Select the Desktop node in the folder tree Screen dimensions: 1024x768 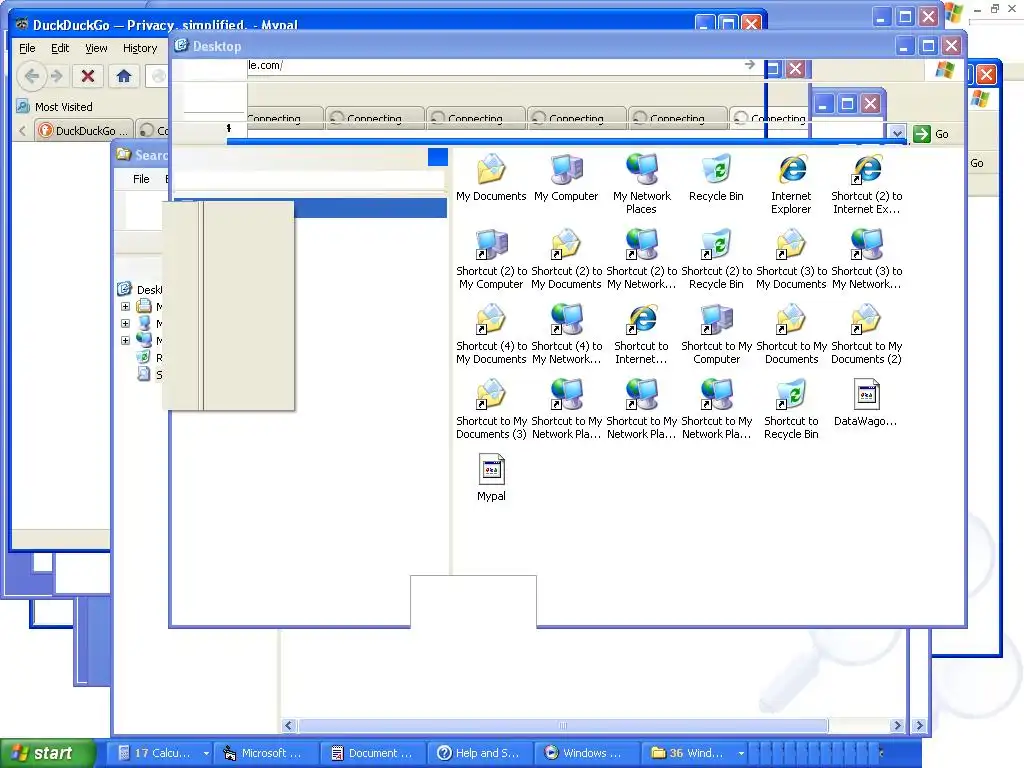[141, 289]
